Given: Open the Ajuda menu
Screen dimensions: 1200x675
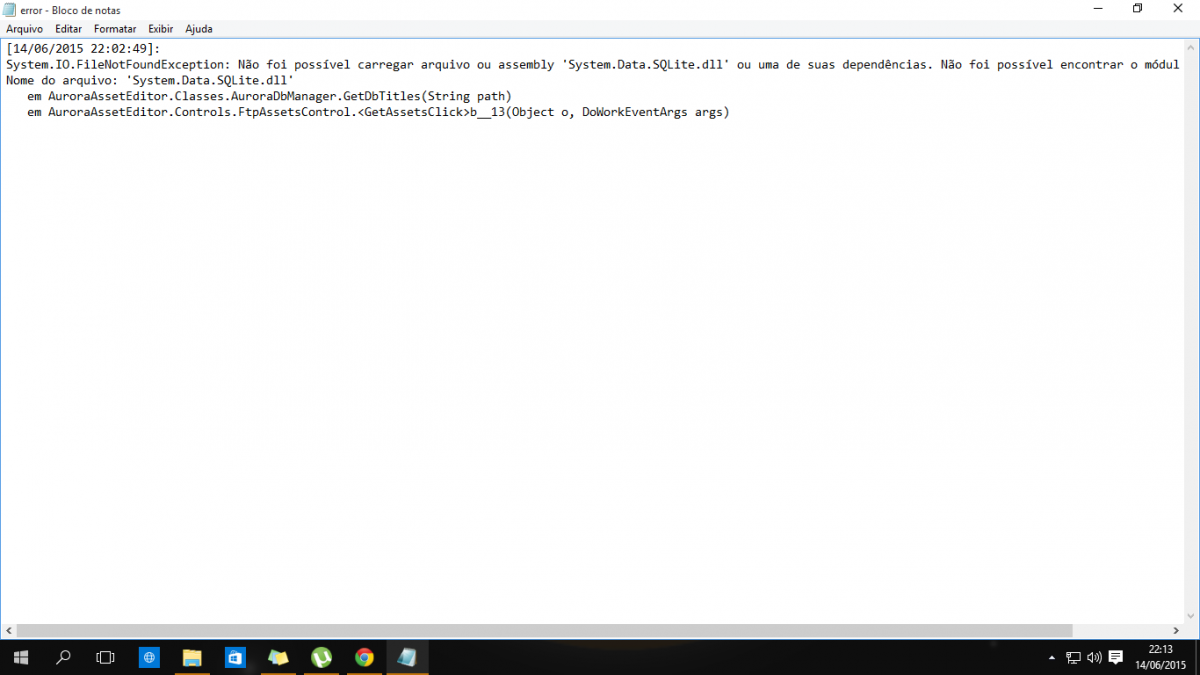Looking at the screenshot, I should [x=198, y=29].
